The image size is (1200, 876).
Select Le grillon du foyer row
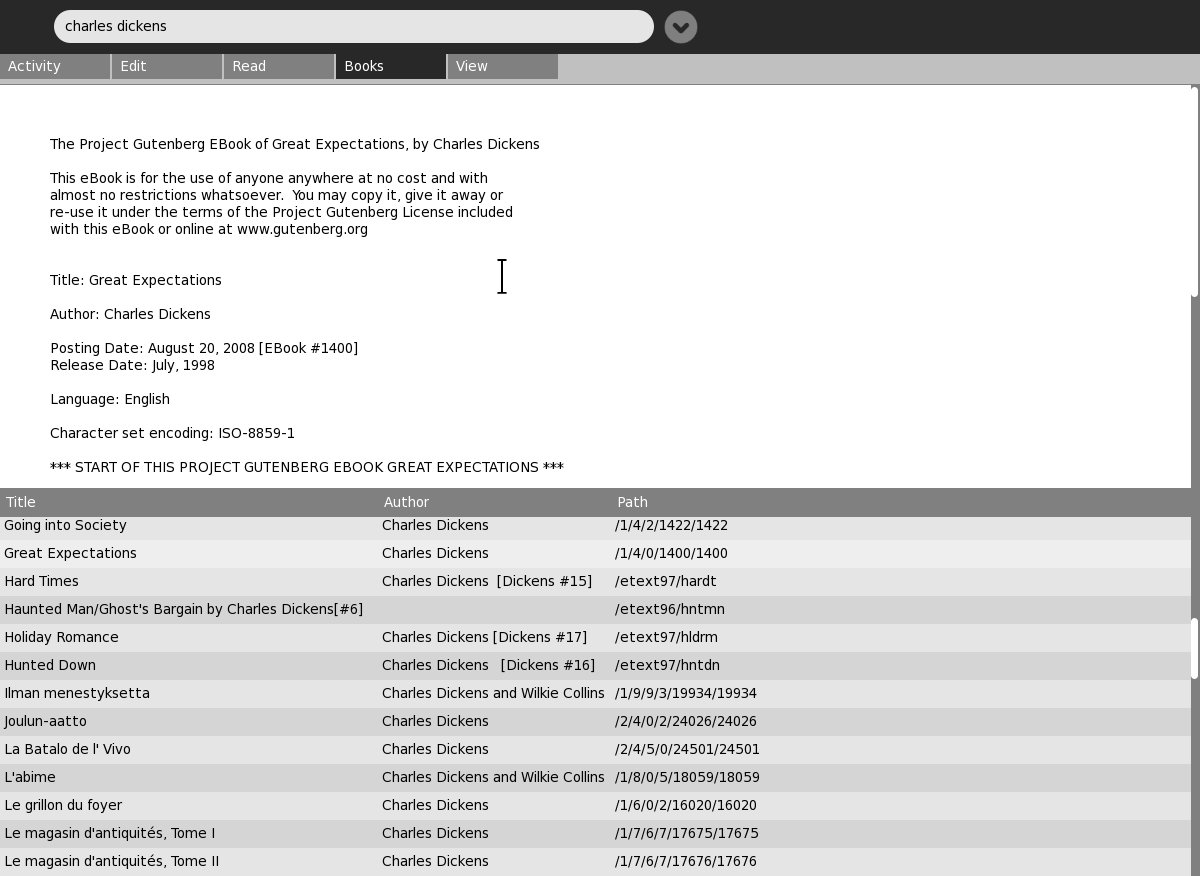coord(63,805)
